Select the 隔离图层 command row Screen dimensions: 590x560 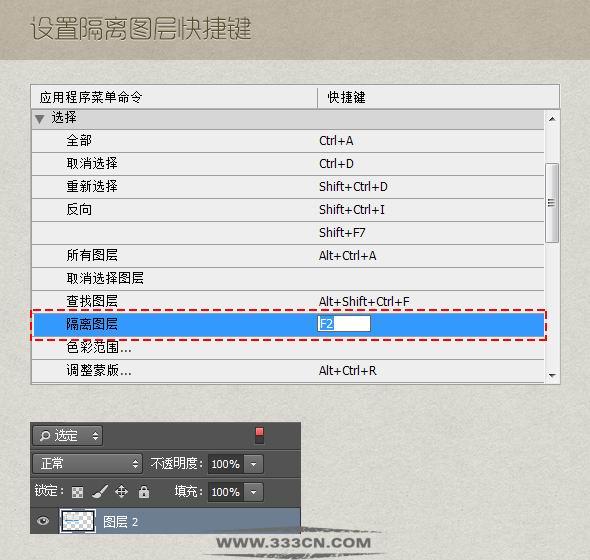tap(288, 324)
